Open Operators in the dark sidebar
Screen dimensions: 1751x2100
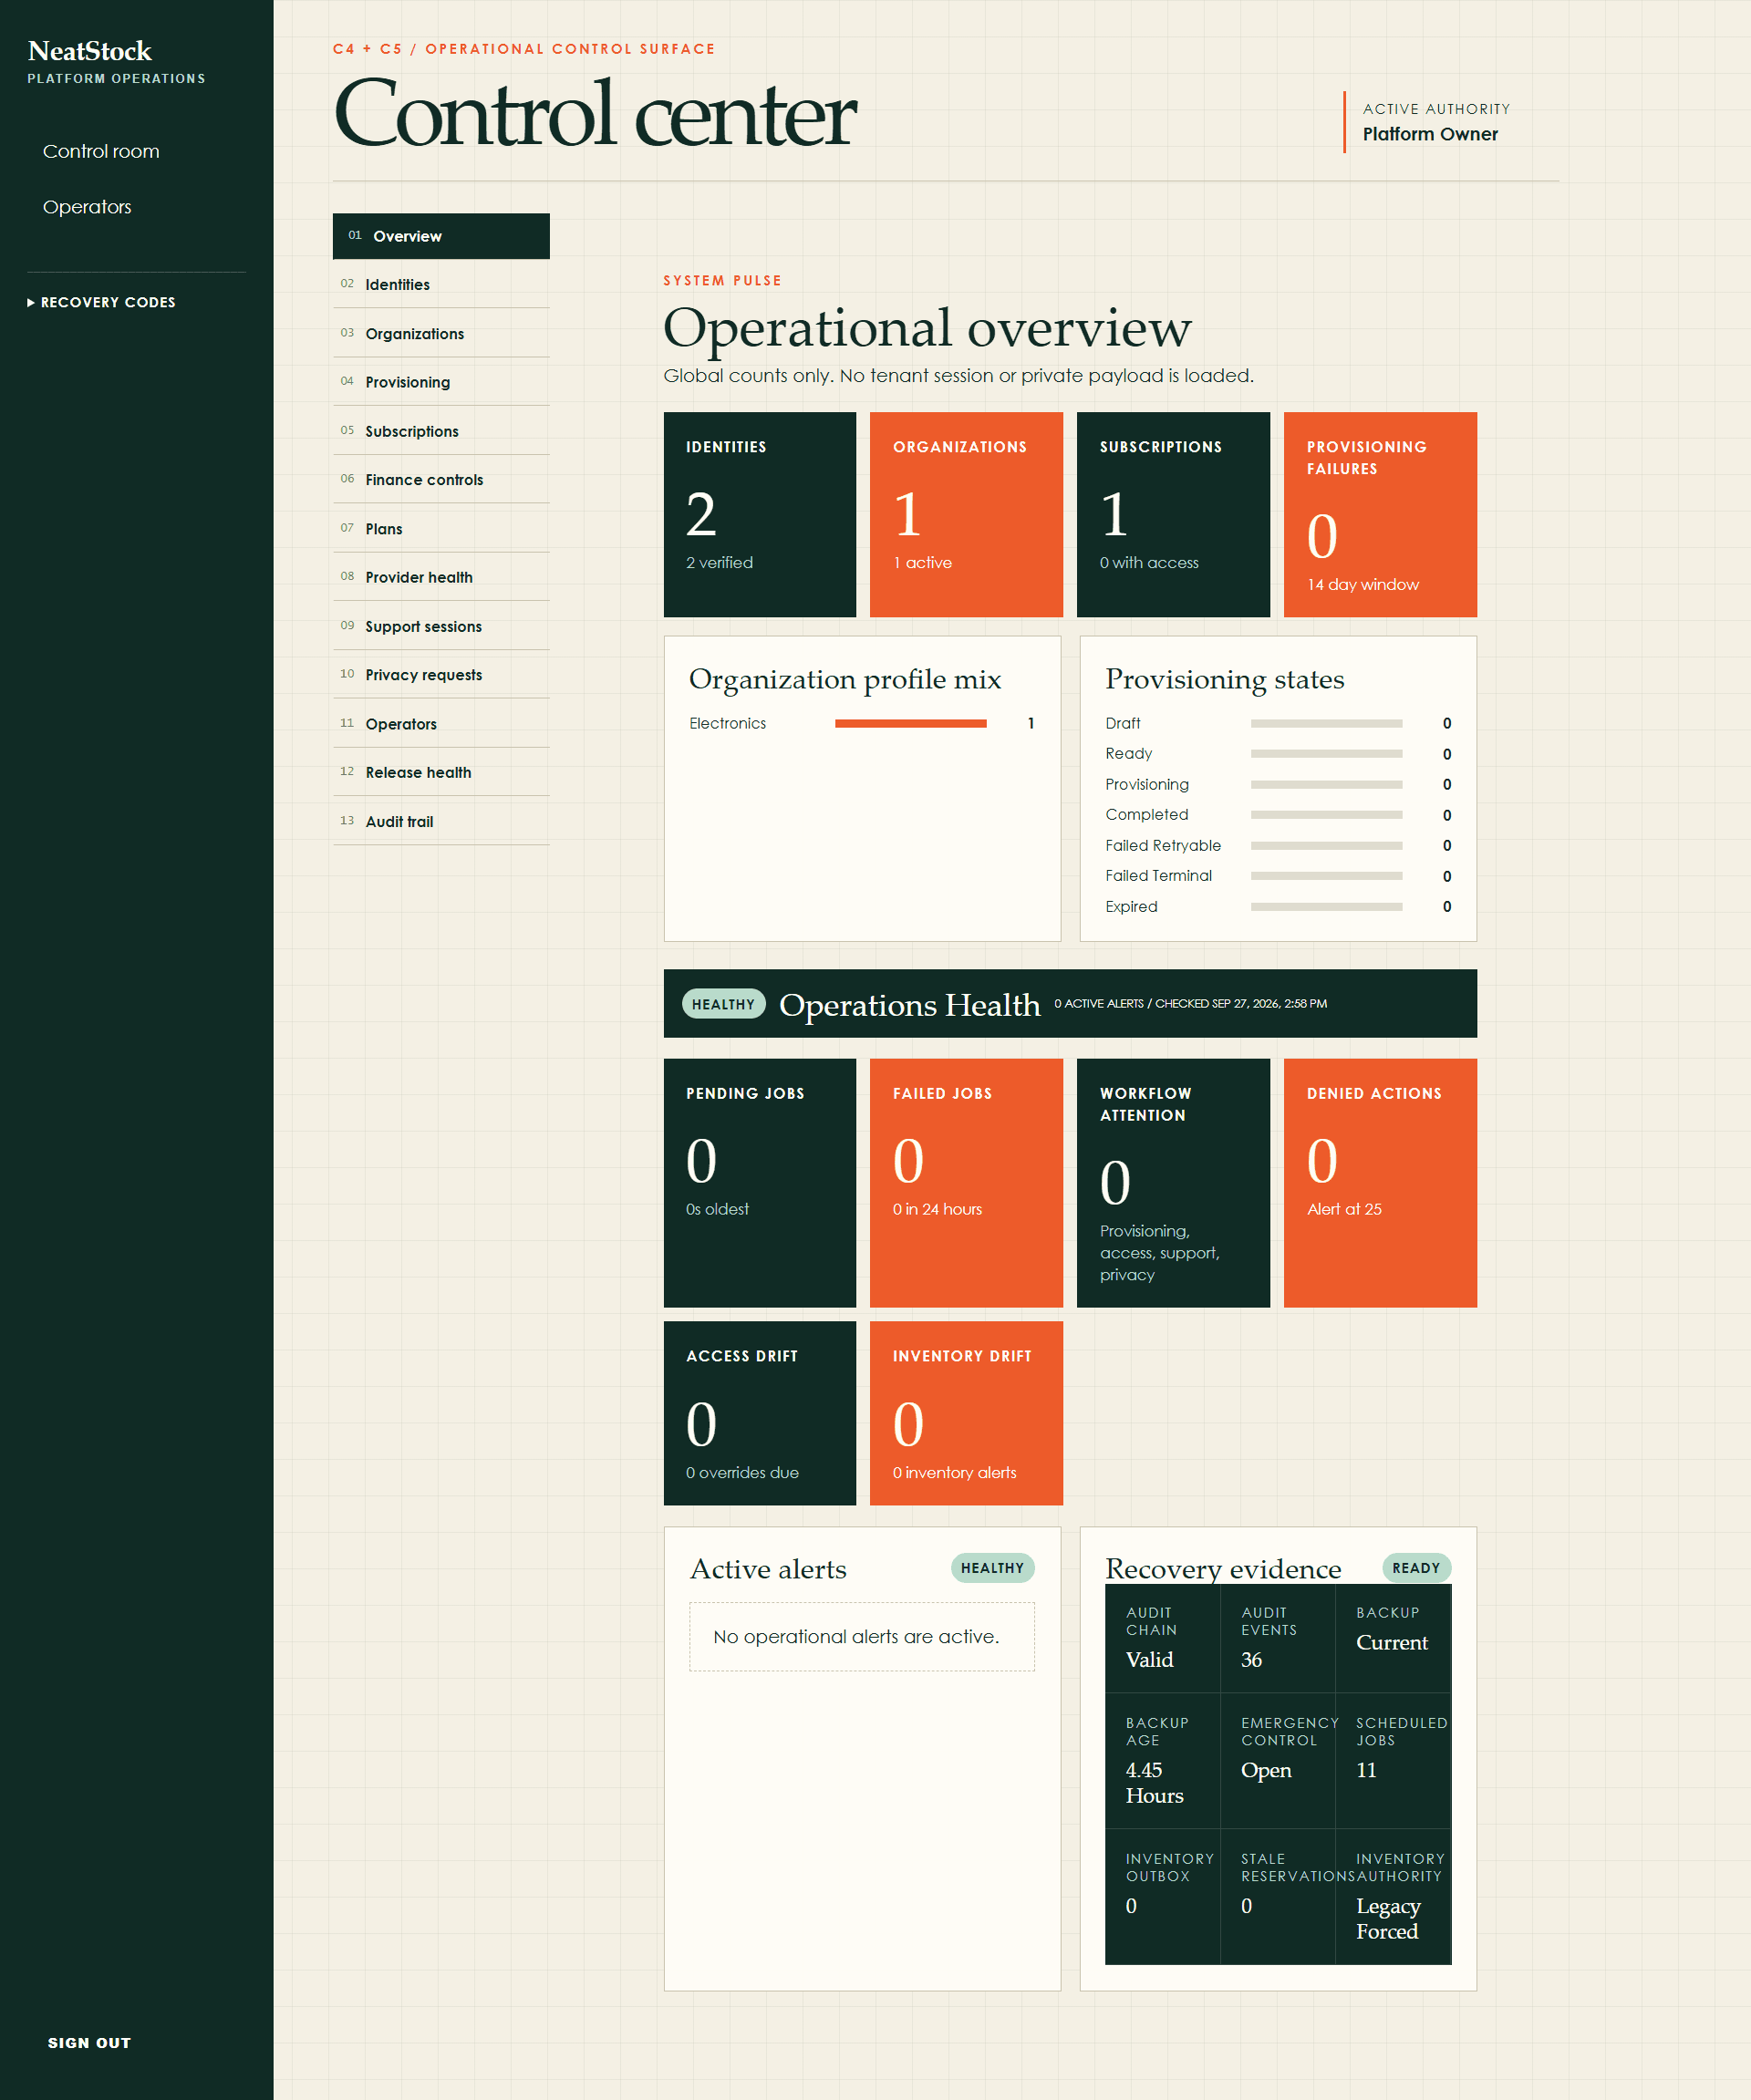tap(87, 207)
